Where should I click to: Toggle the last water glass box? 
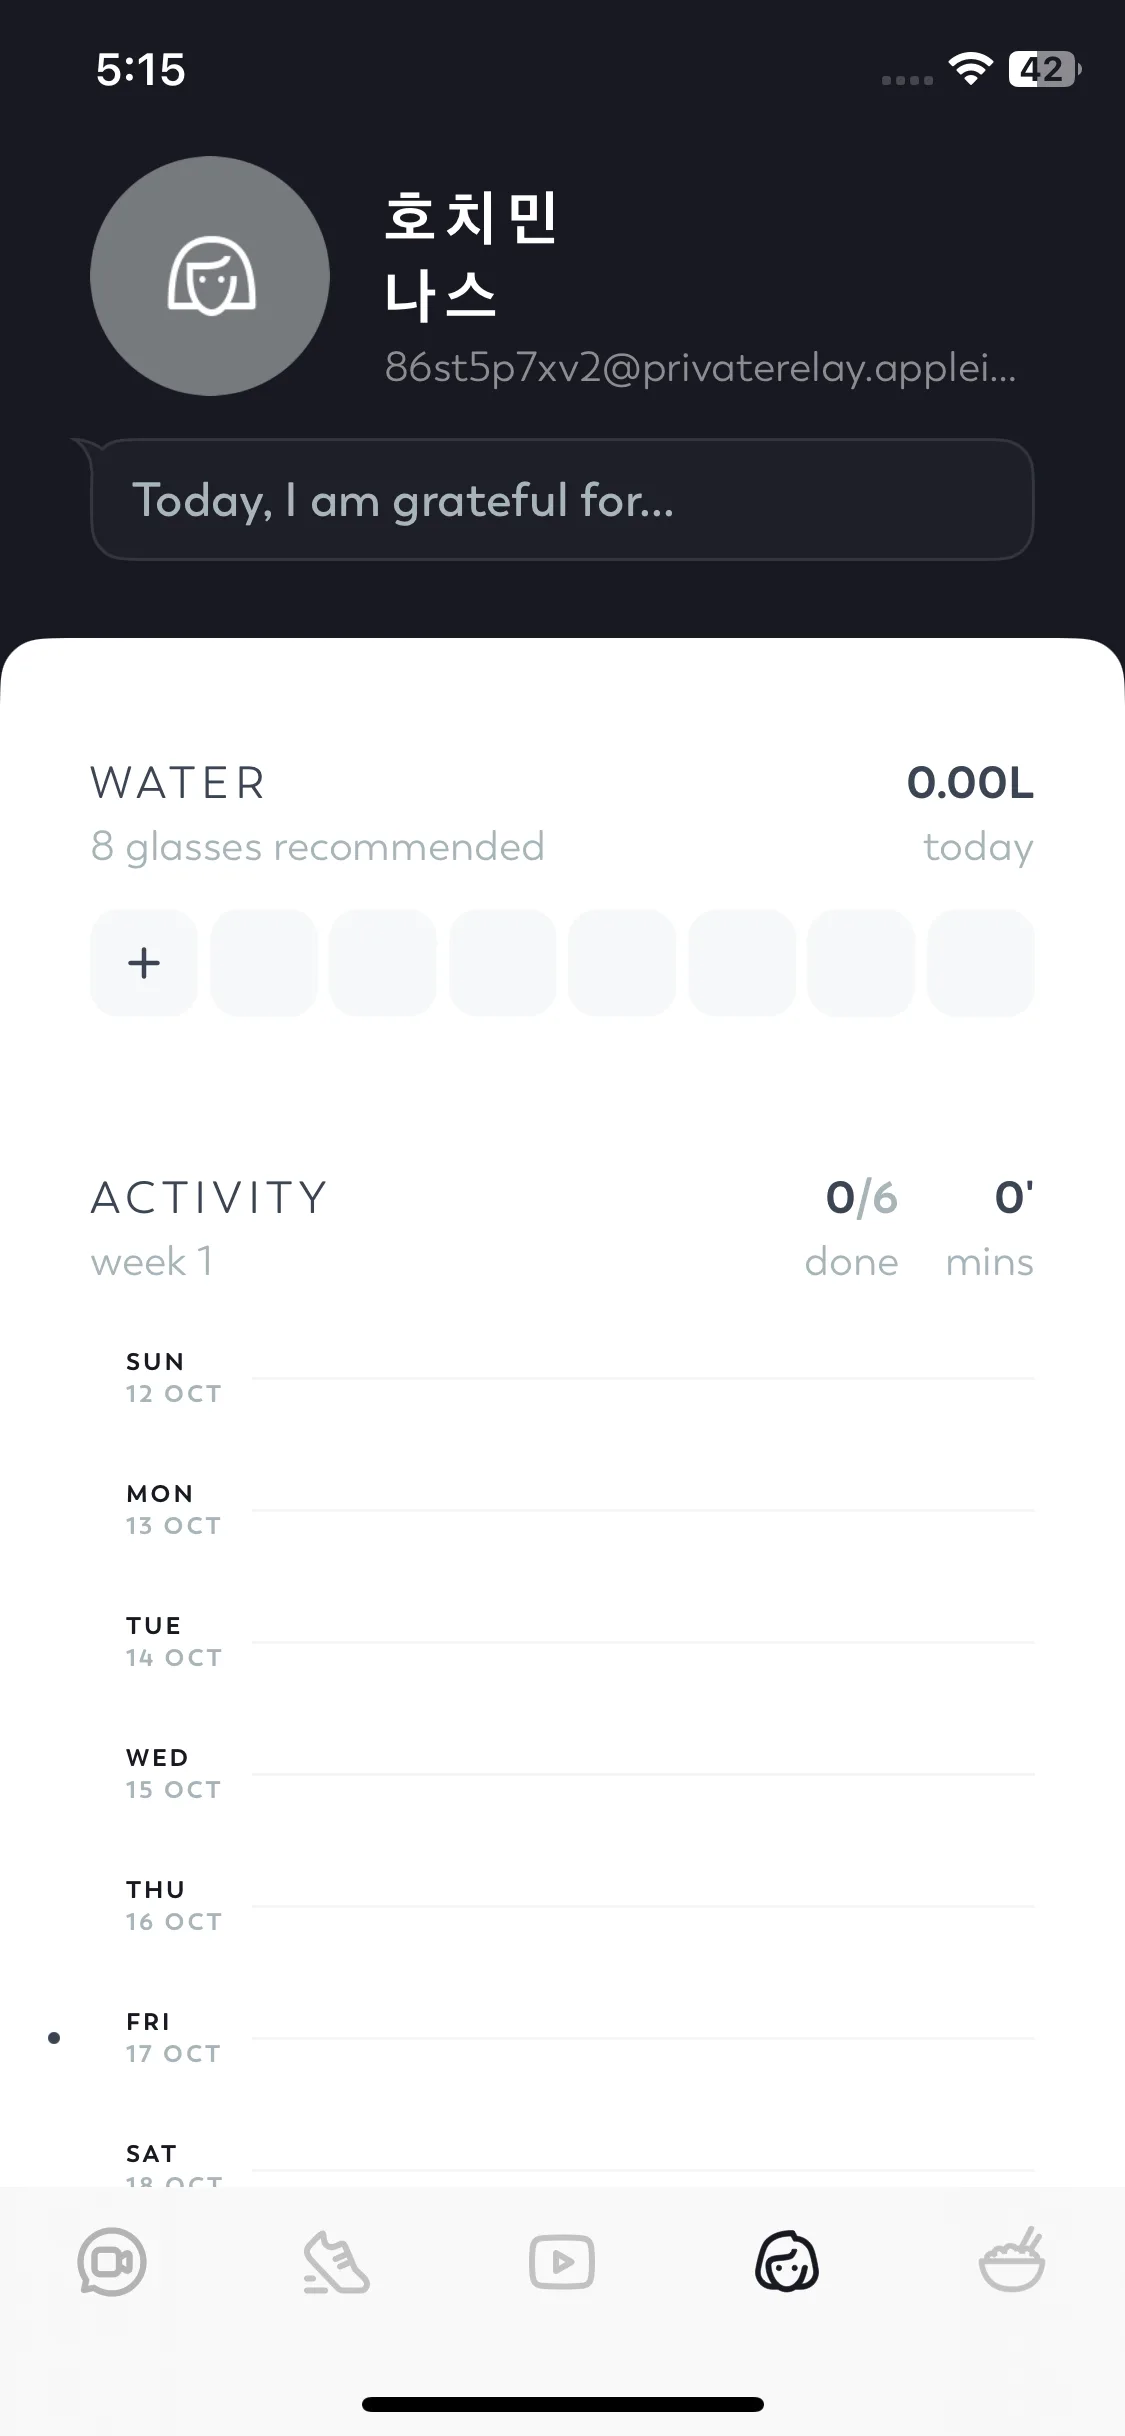click(980, 963)
